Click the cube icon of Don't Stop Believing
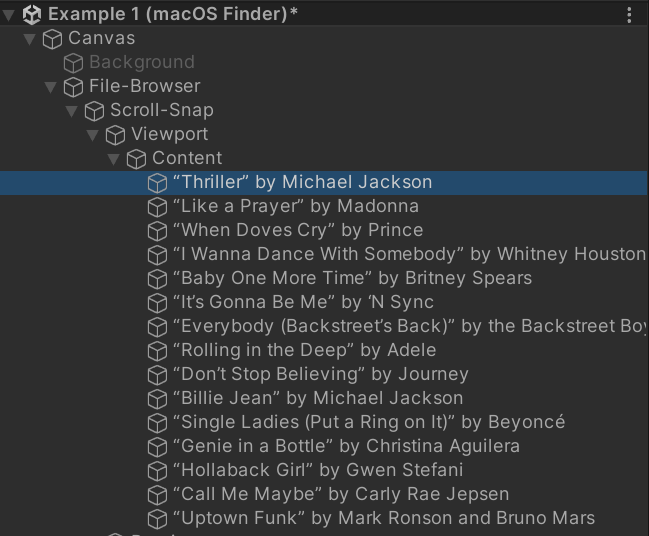Image resolution: width=649 pixels, height=536 pixels. tap(157, 375)
